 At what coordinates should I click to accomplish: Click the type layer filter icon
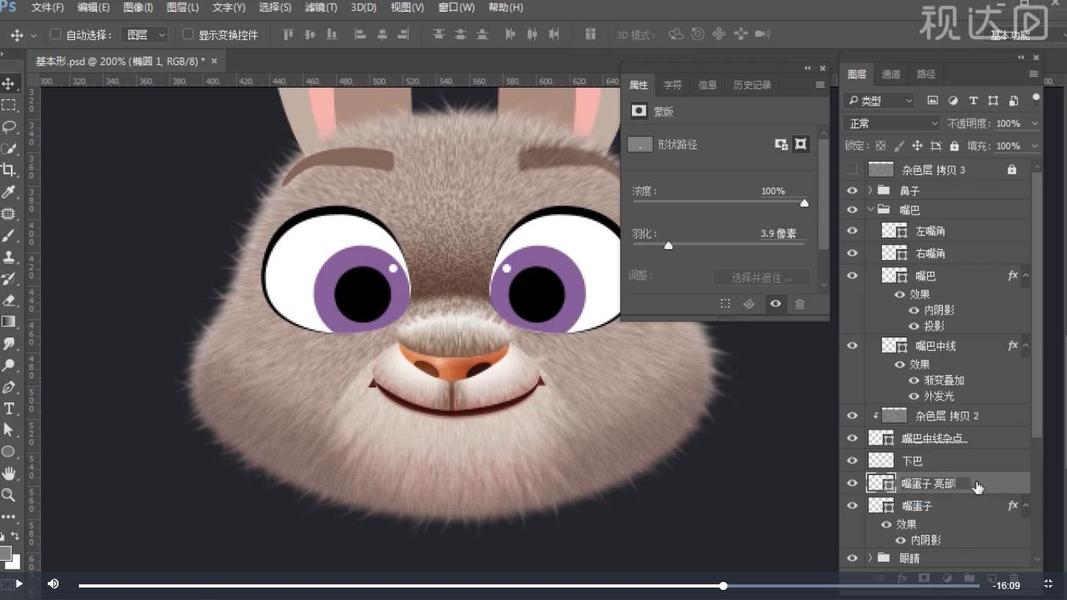[x=973, y=101]
